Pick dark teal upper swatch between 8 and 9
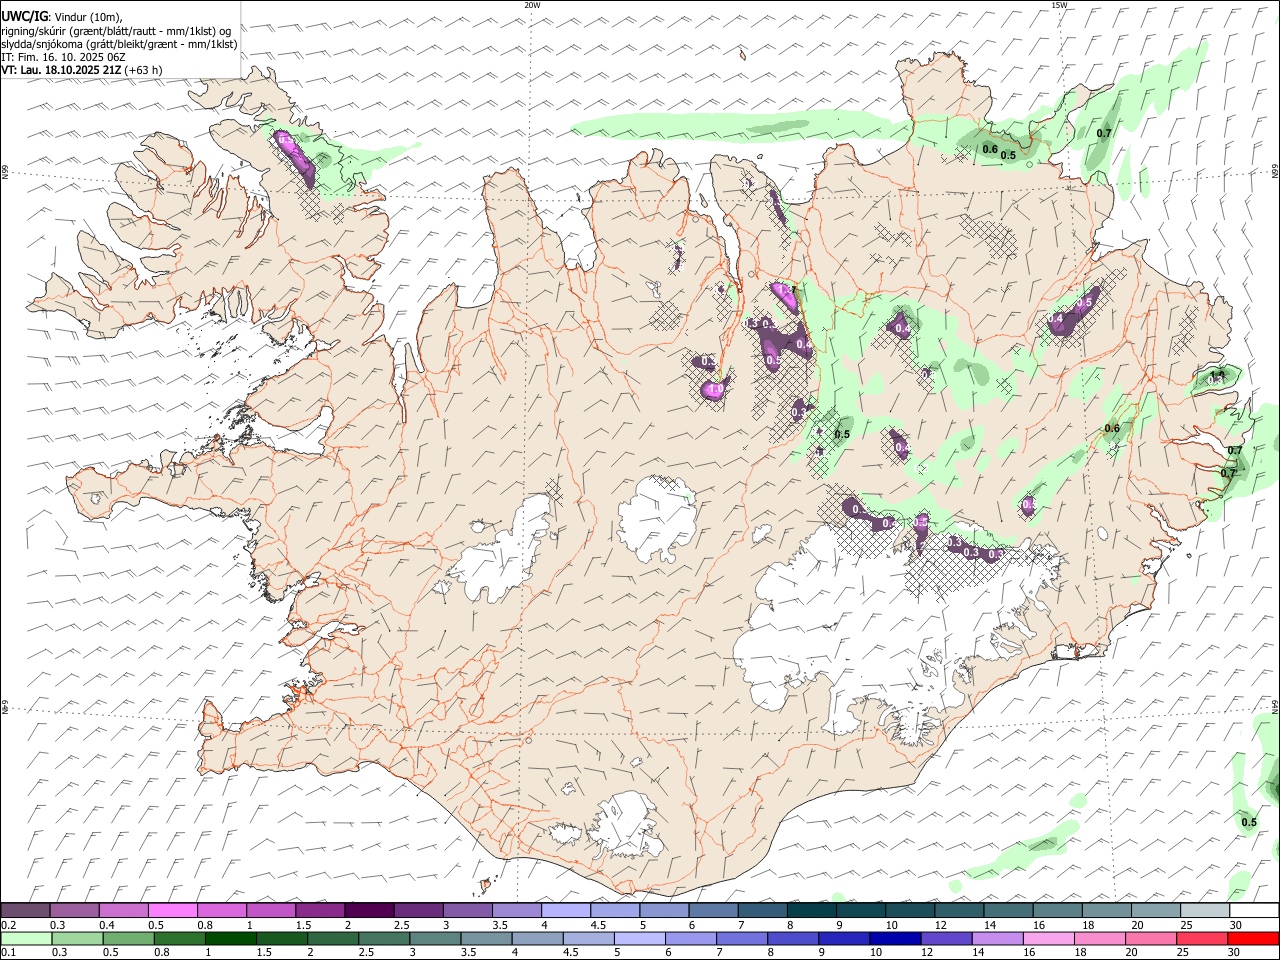Viewport: 1280px width, 960px height. coord(811,910)
